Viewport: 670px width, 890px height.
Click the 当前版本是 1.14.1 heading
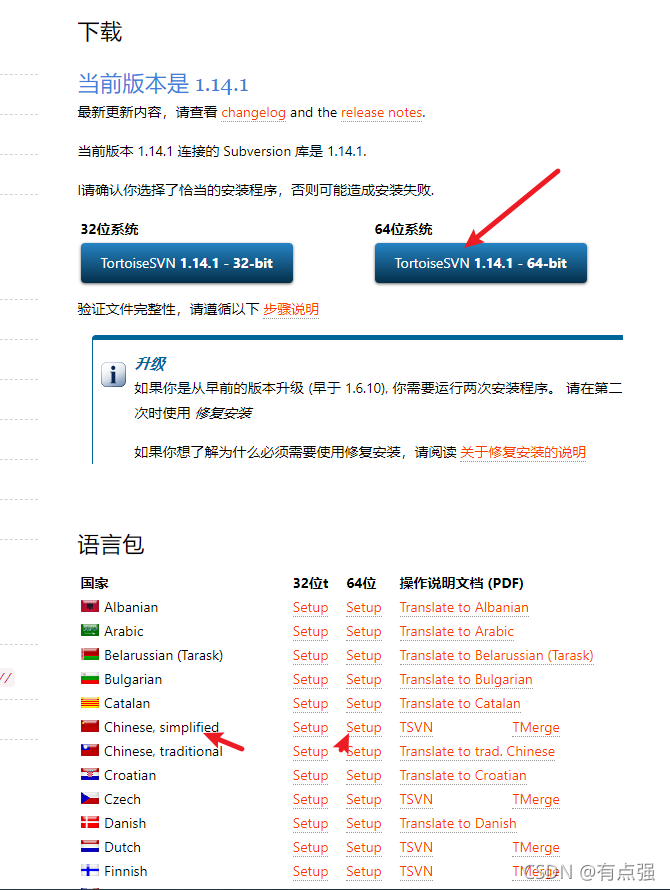tap(163, 84)
